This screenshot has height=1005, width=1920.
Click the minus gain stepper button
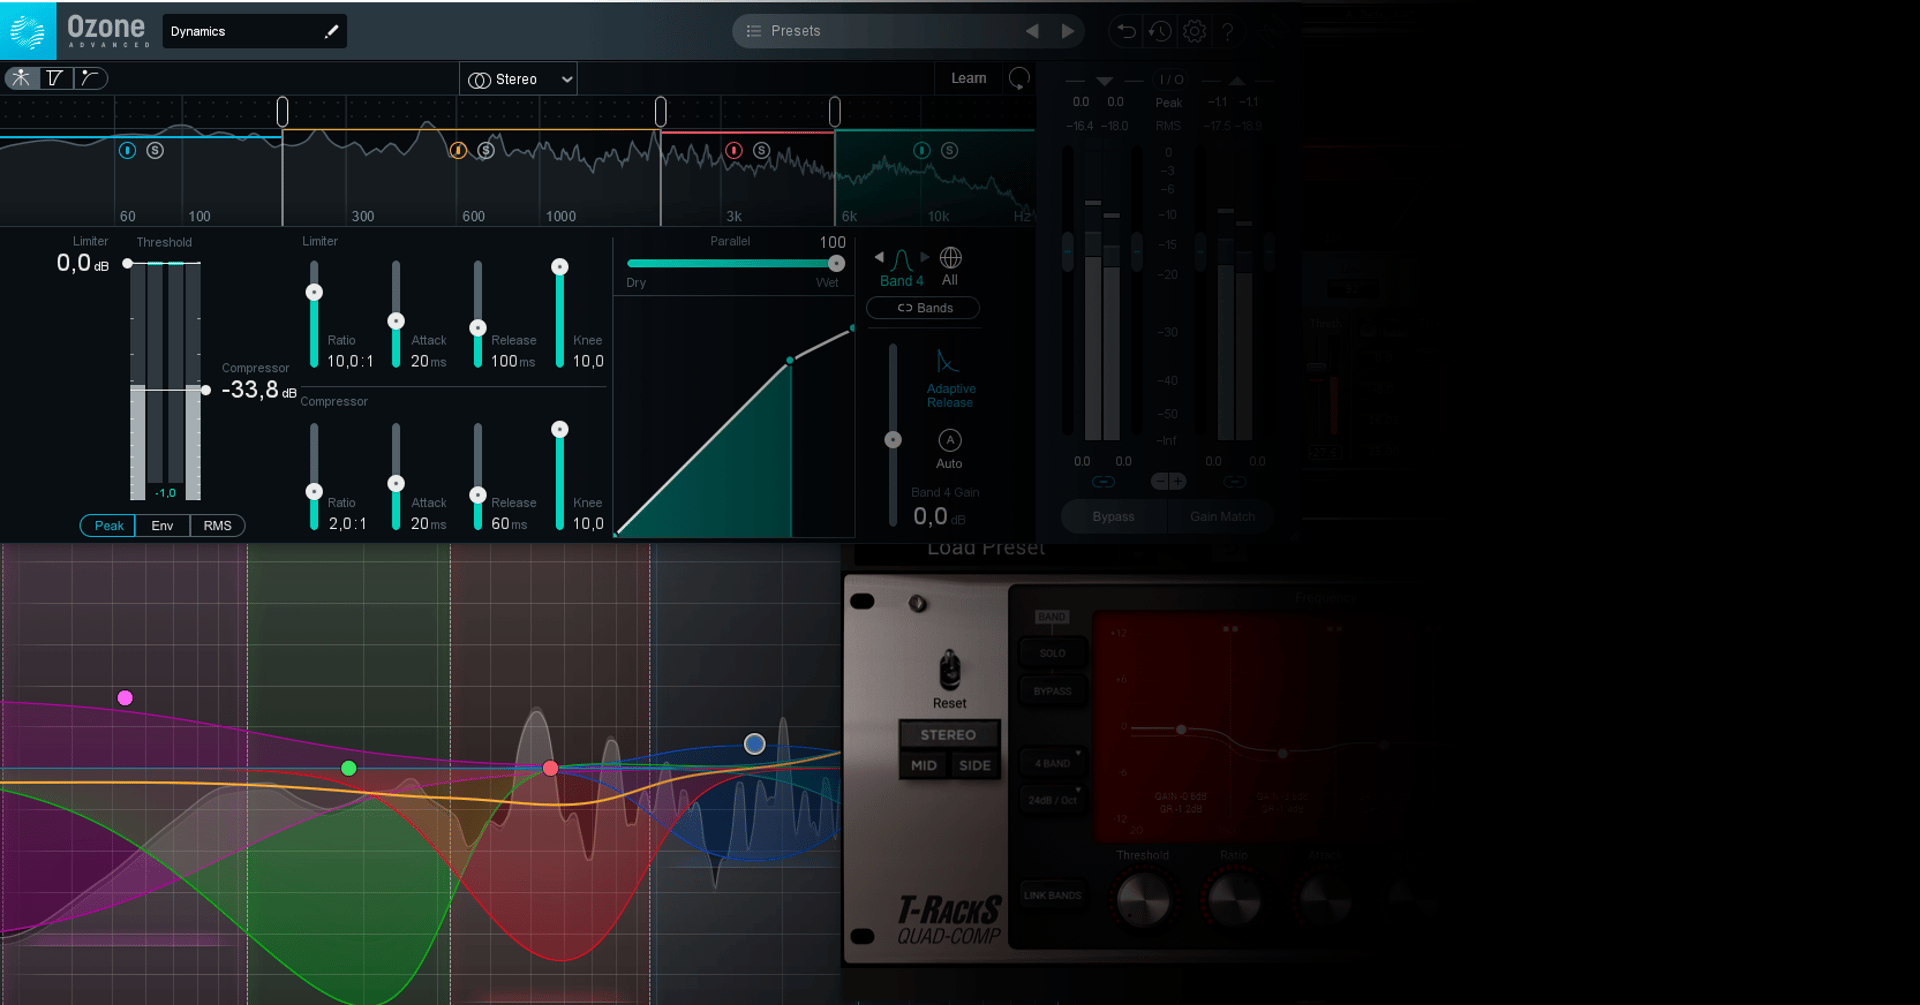coord(1159,482)
